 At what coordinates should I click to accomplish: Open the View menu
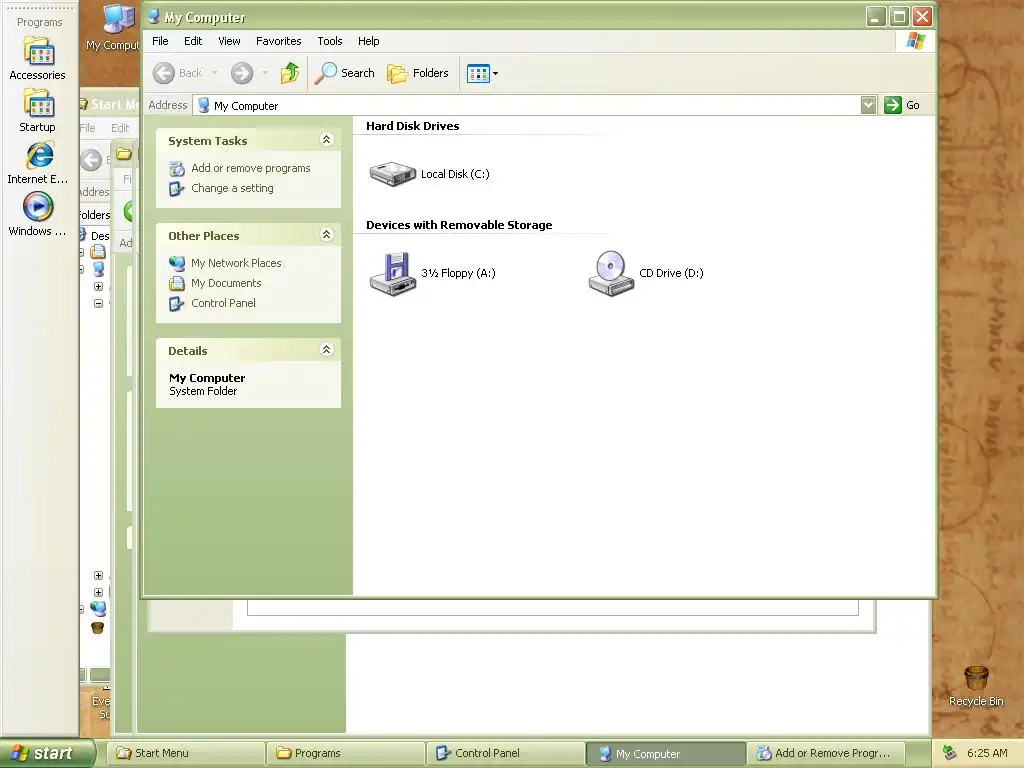pyautogui.click(x=229, y=41)
